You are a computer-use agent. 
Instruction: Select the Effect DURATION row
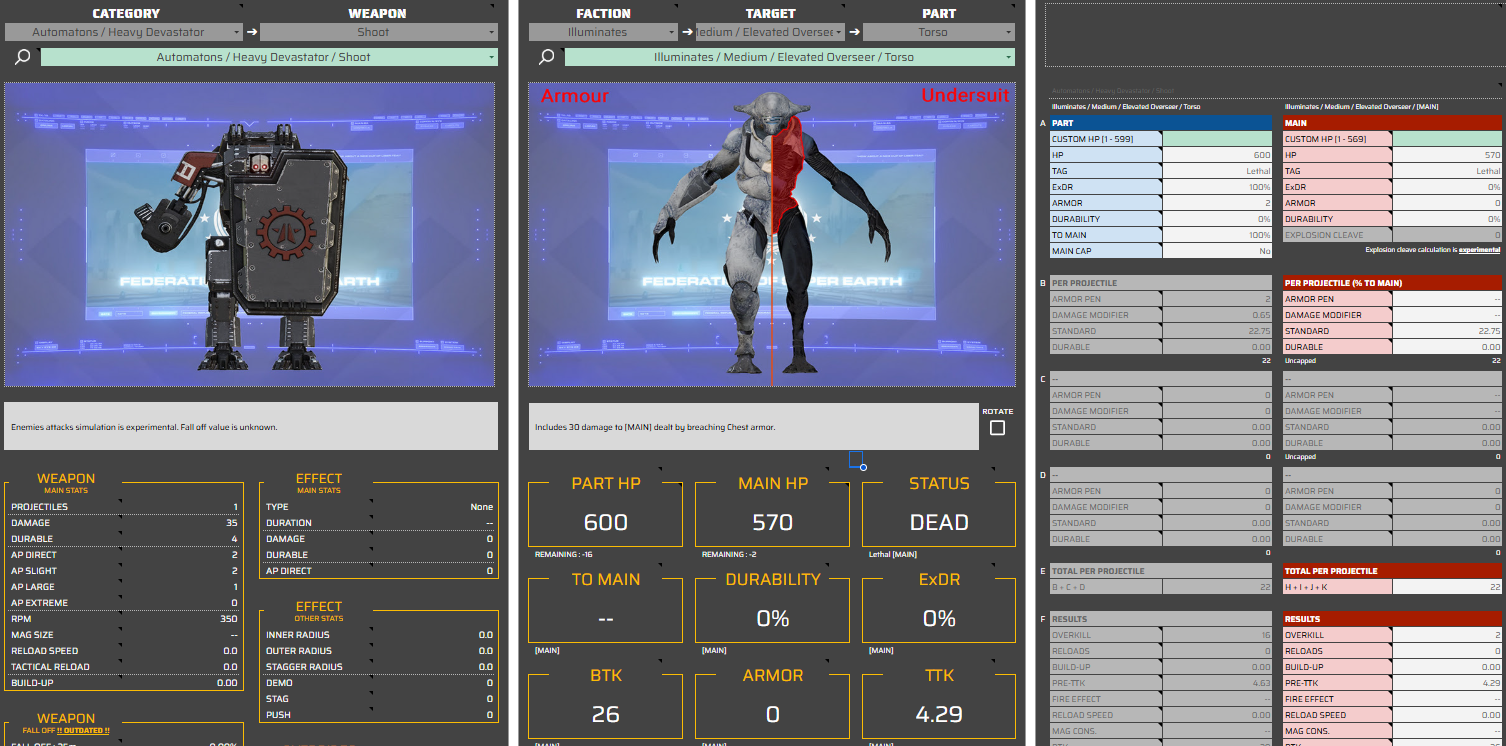[379, 523]
